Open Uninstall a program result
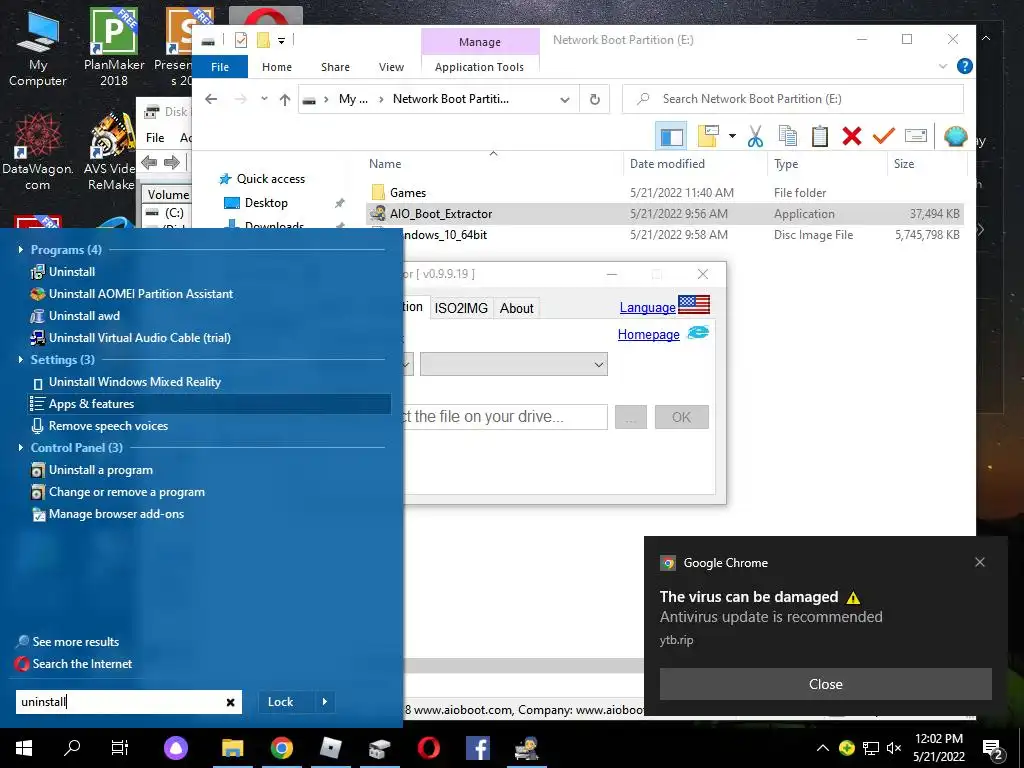The height and width of the screenshot is (768, 1024). [x=101, y=470]
